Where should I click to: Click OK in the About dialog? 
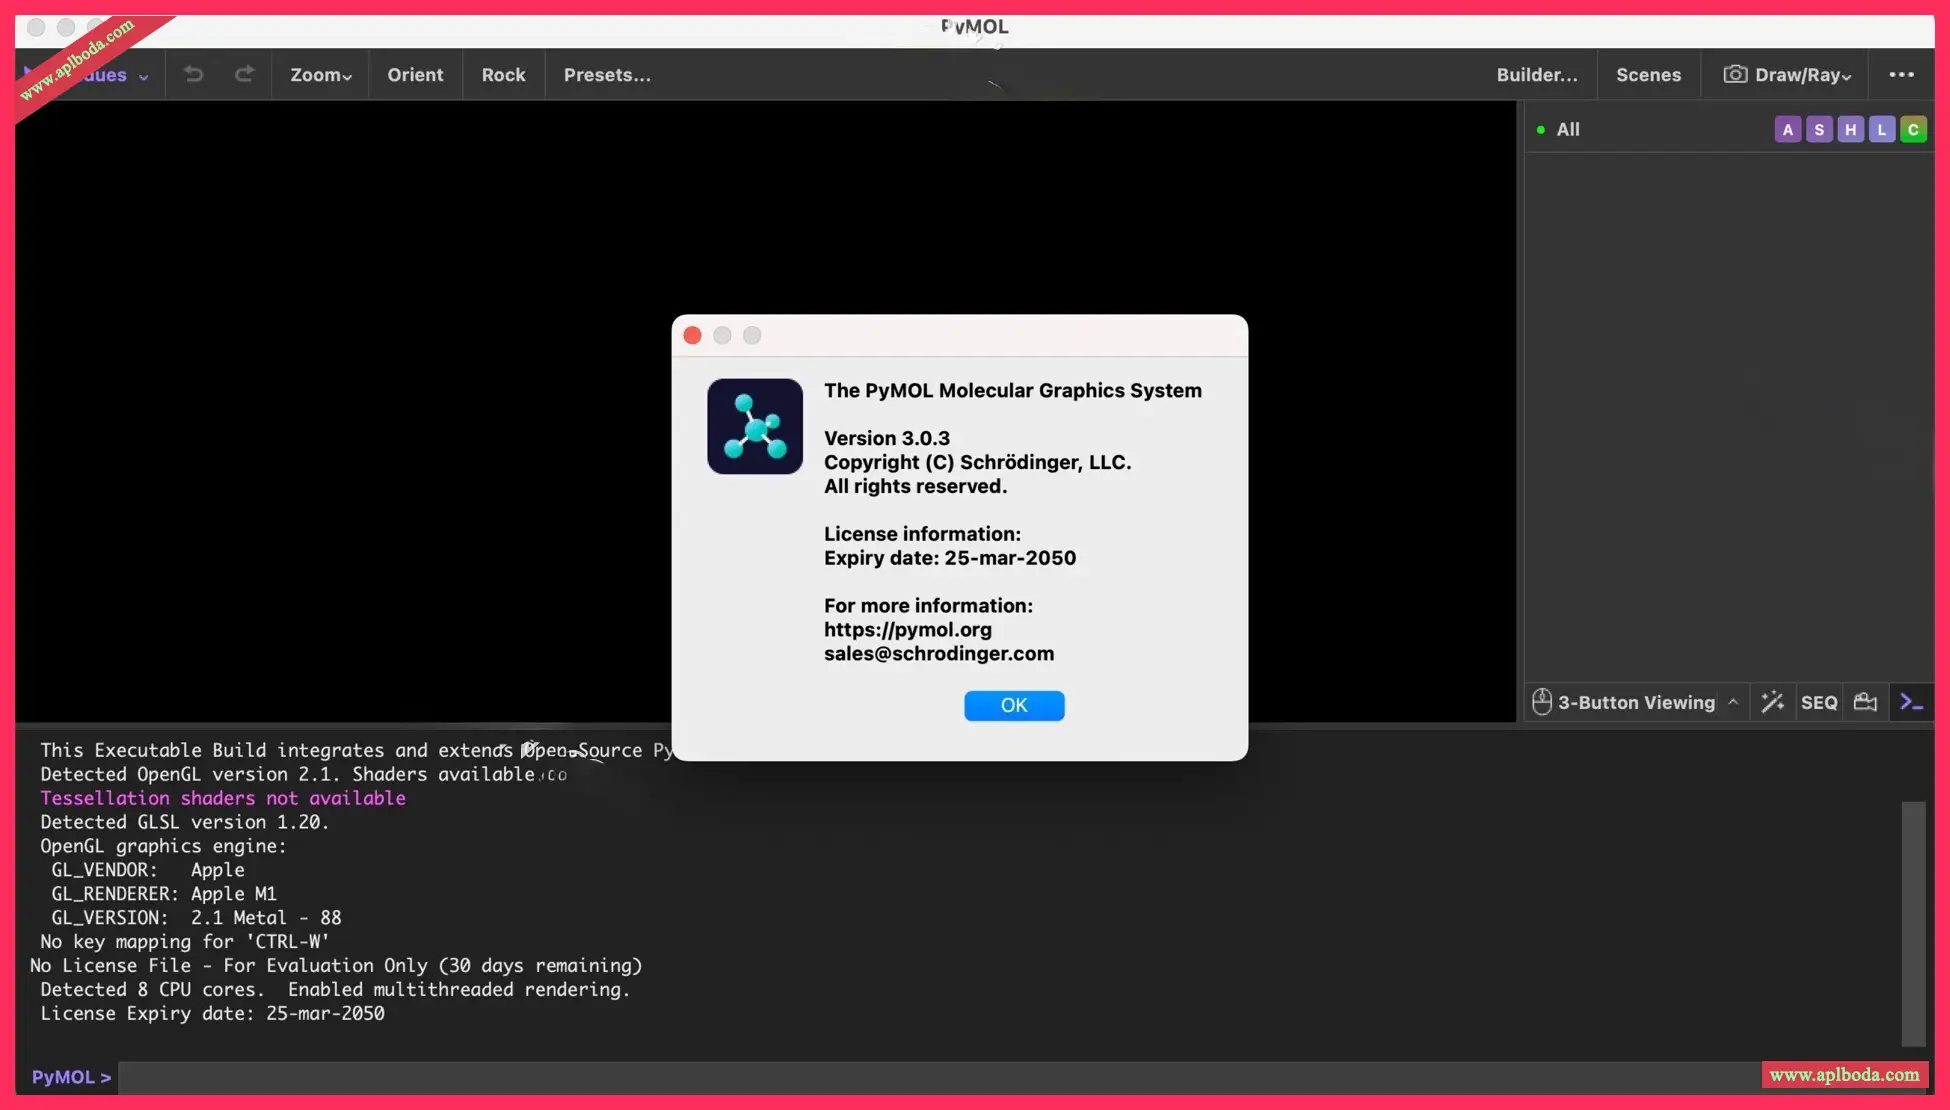coord(1014,705)
